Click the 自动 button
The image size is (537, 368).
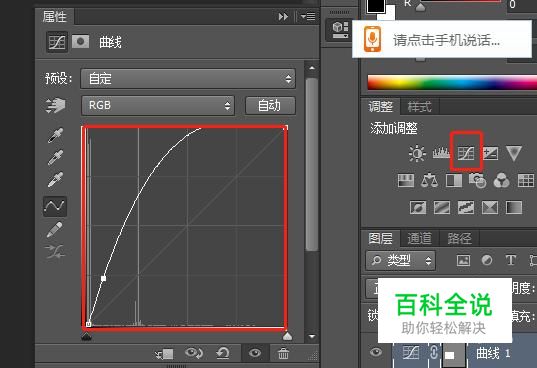pos(270,105)
